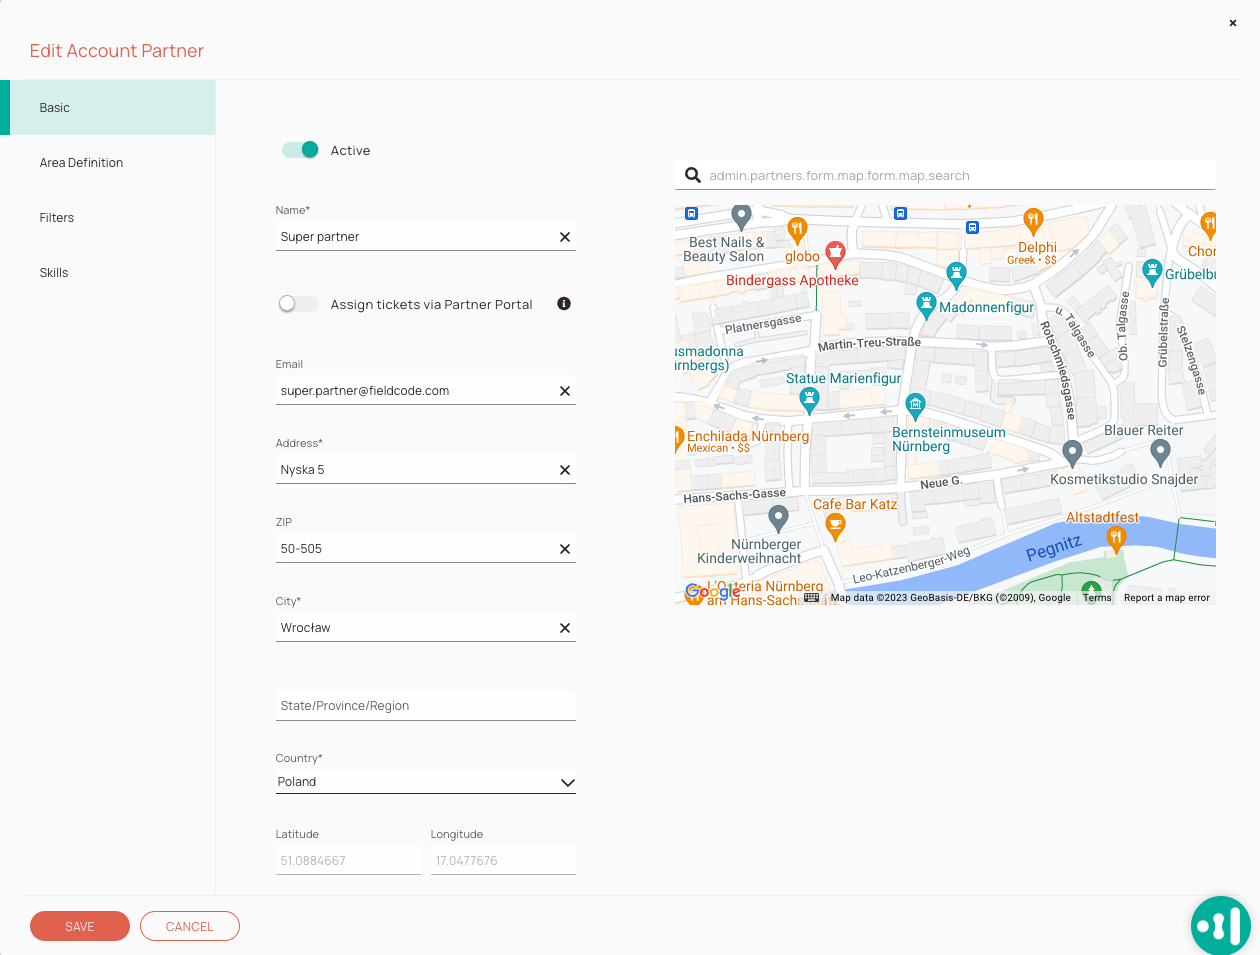
Task: Click the Street View pegman on the map
Action: pos(1091,591)
